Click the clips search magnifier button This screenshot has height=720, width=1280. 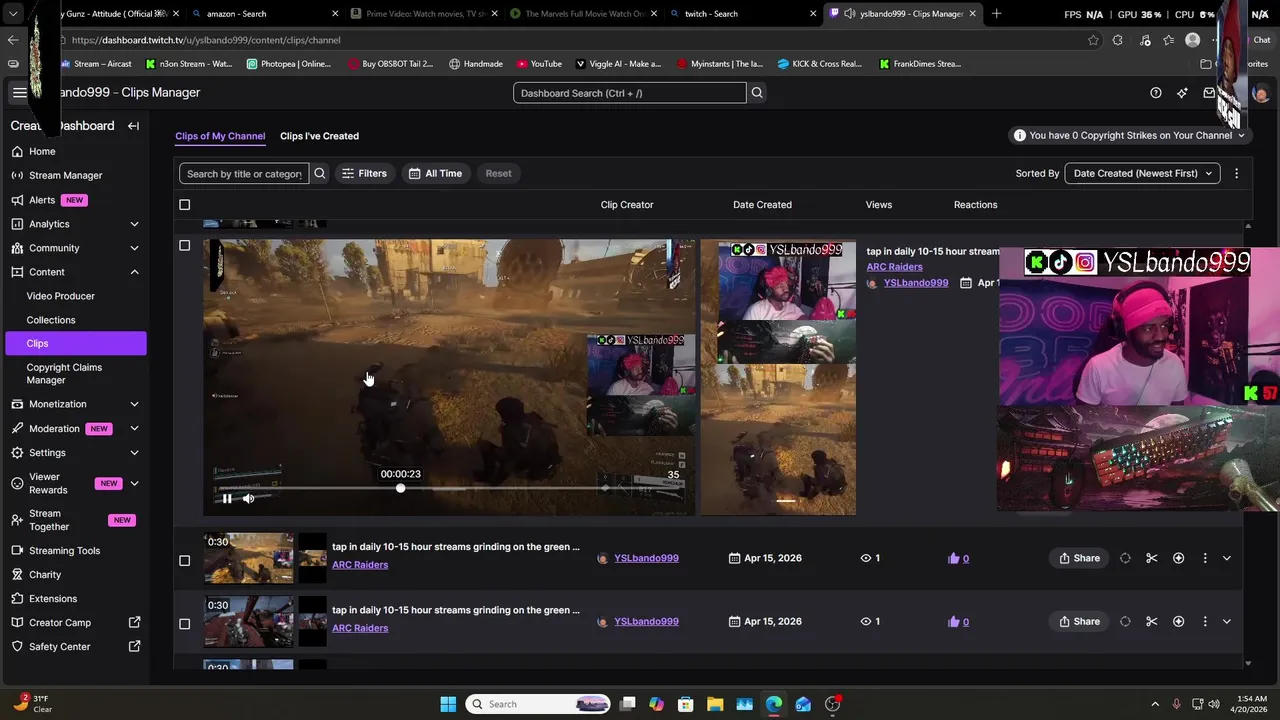click(x=320, y=173)
